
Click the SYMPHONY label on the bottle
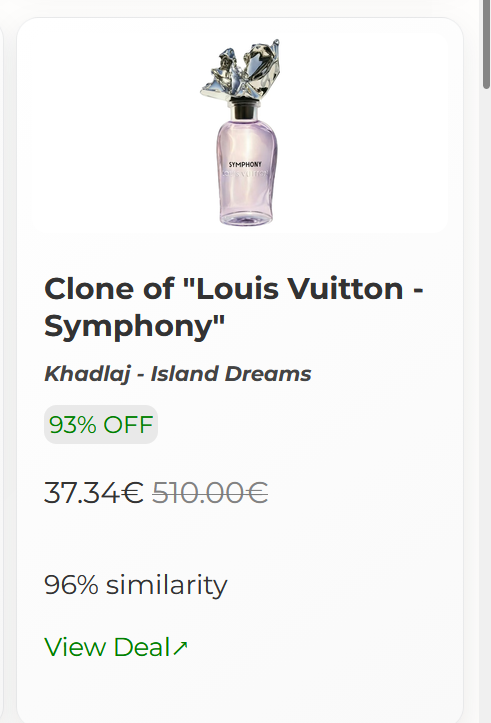point(245,165)
